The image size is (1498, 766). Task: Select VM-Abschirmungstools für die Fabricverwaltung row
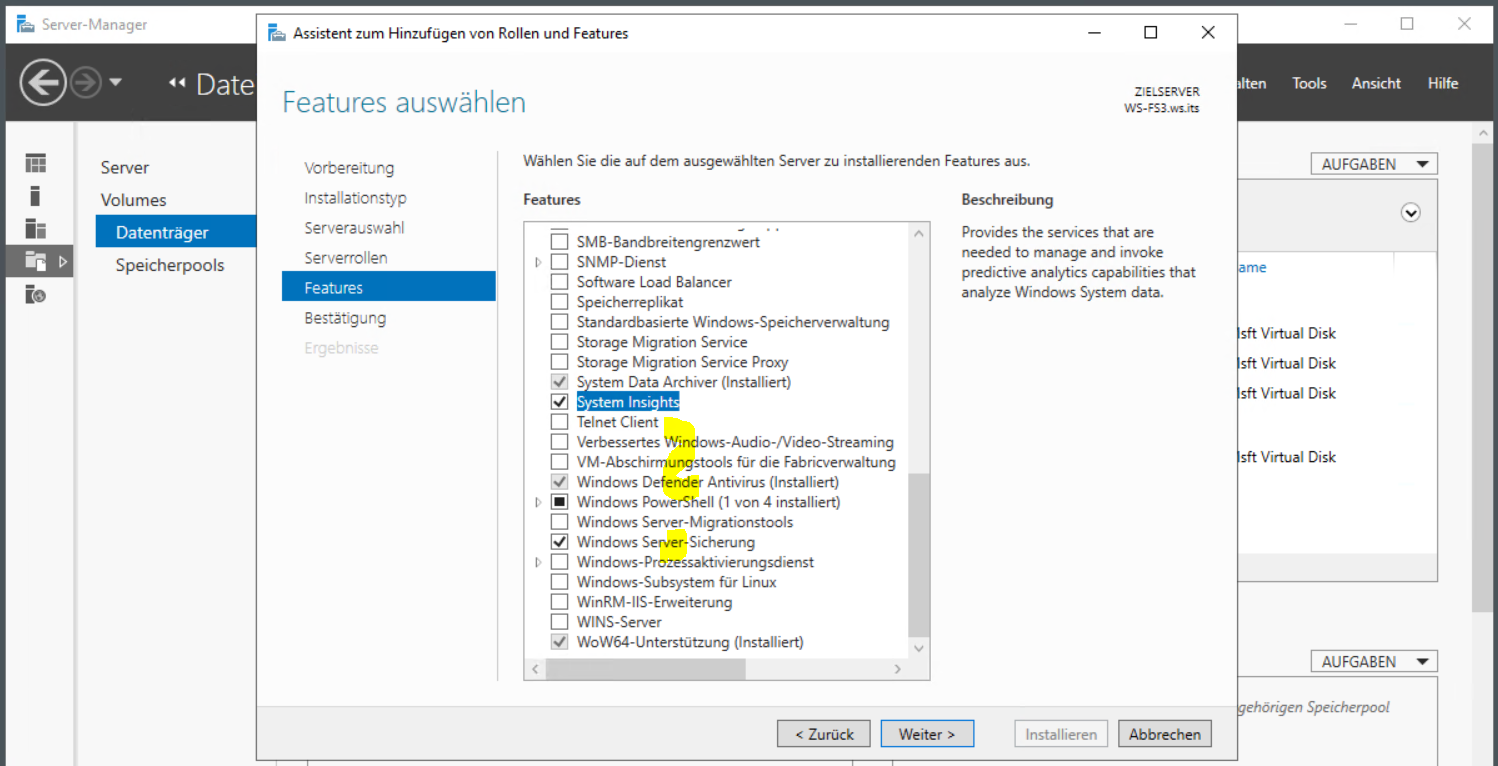[736, 462]
